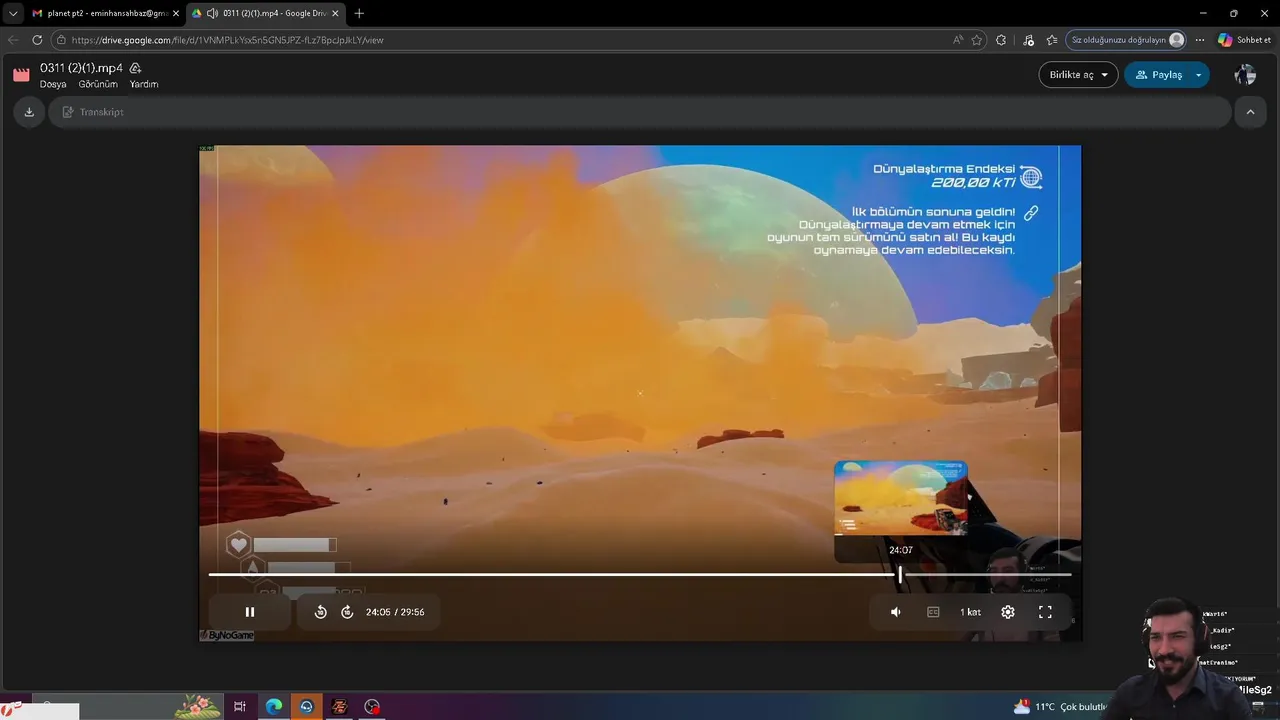Go back to the previous page
The height and width of the screenshot is (720, 1280).
(13, 40)
